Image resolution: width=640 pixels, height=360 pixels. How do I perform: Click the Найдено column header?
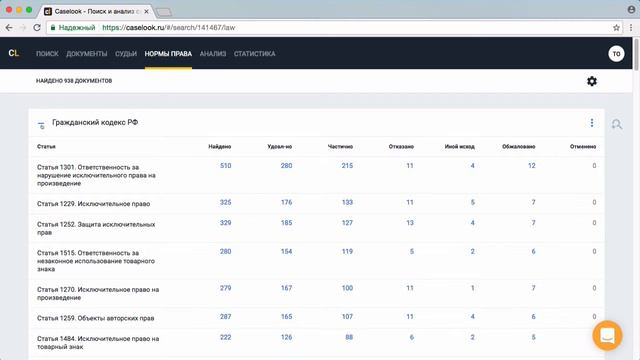pos(220,147)
